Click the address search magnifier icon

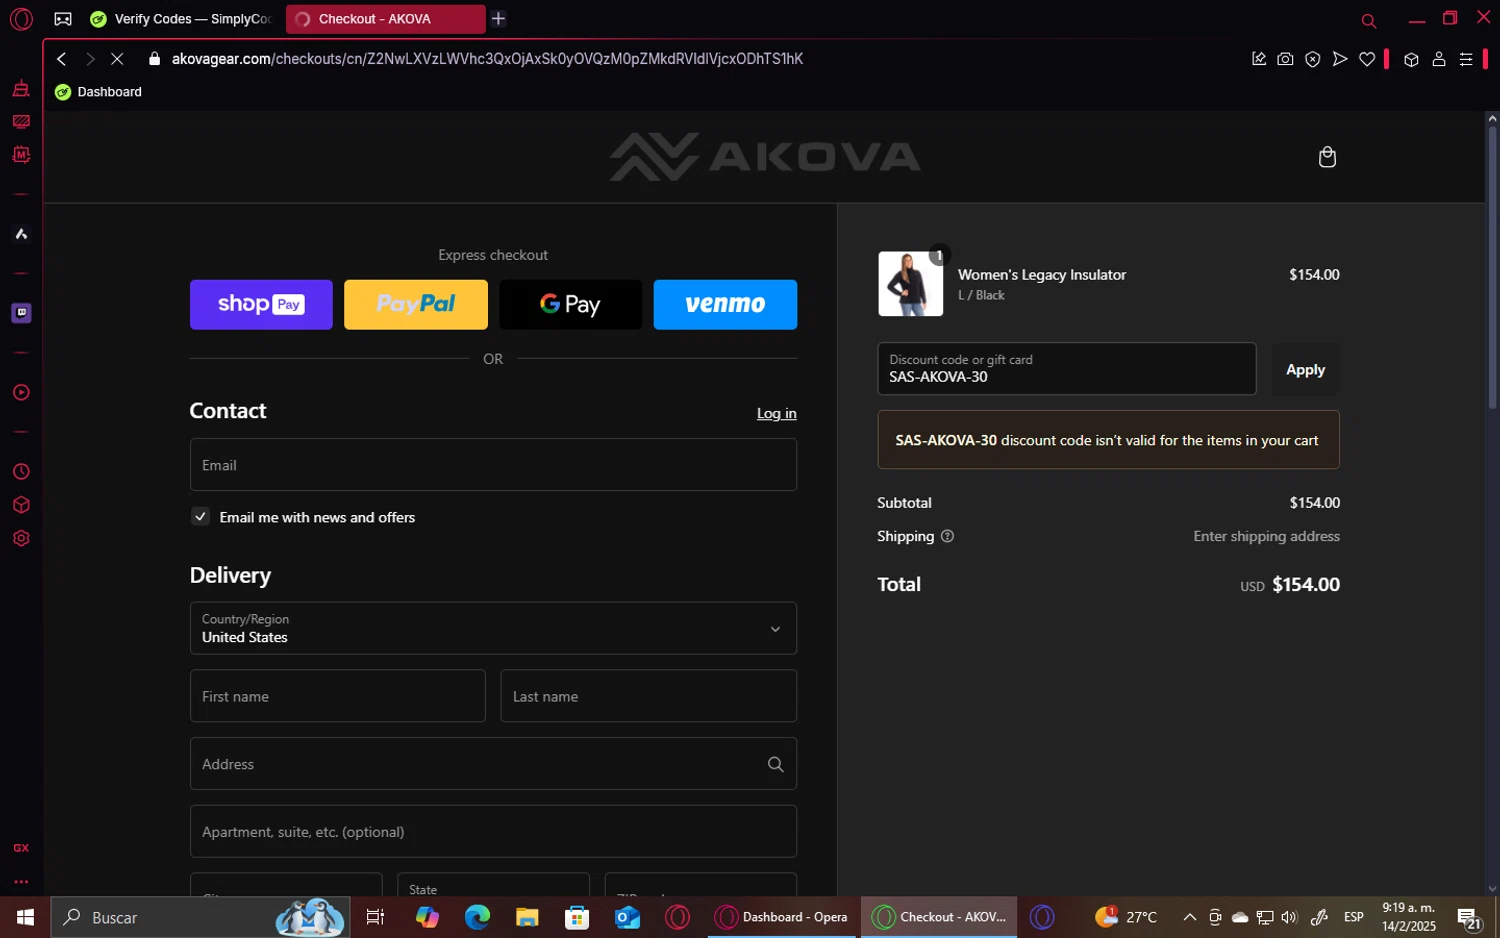[x=775, y=764]
